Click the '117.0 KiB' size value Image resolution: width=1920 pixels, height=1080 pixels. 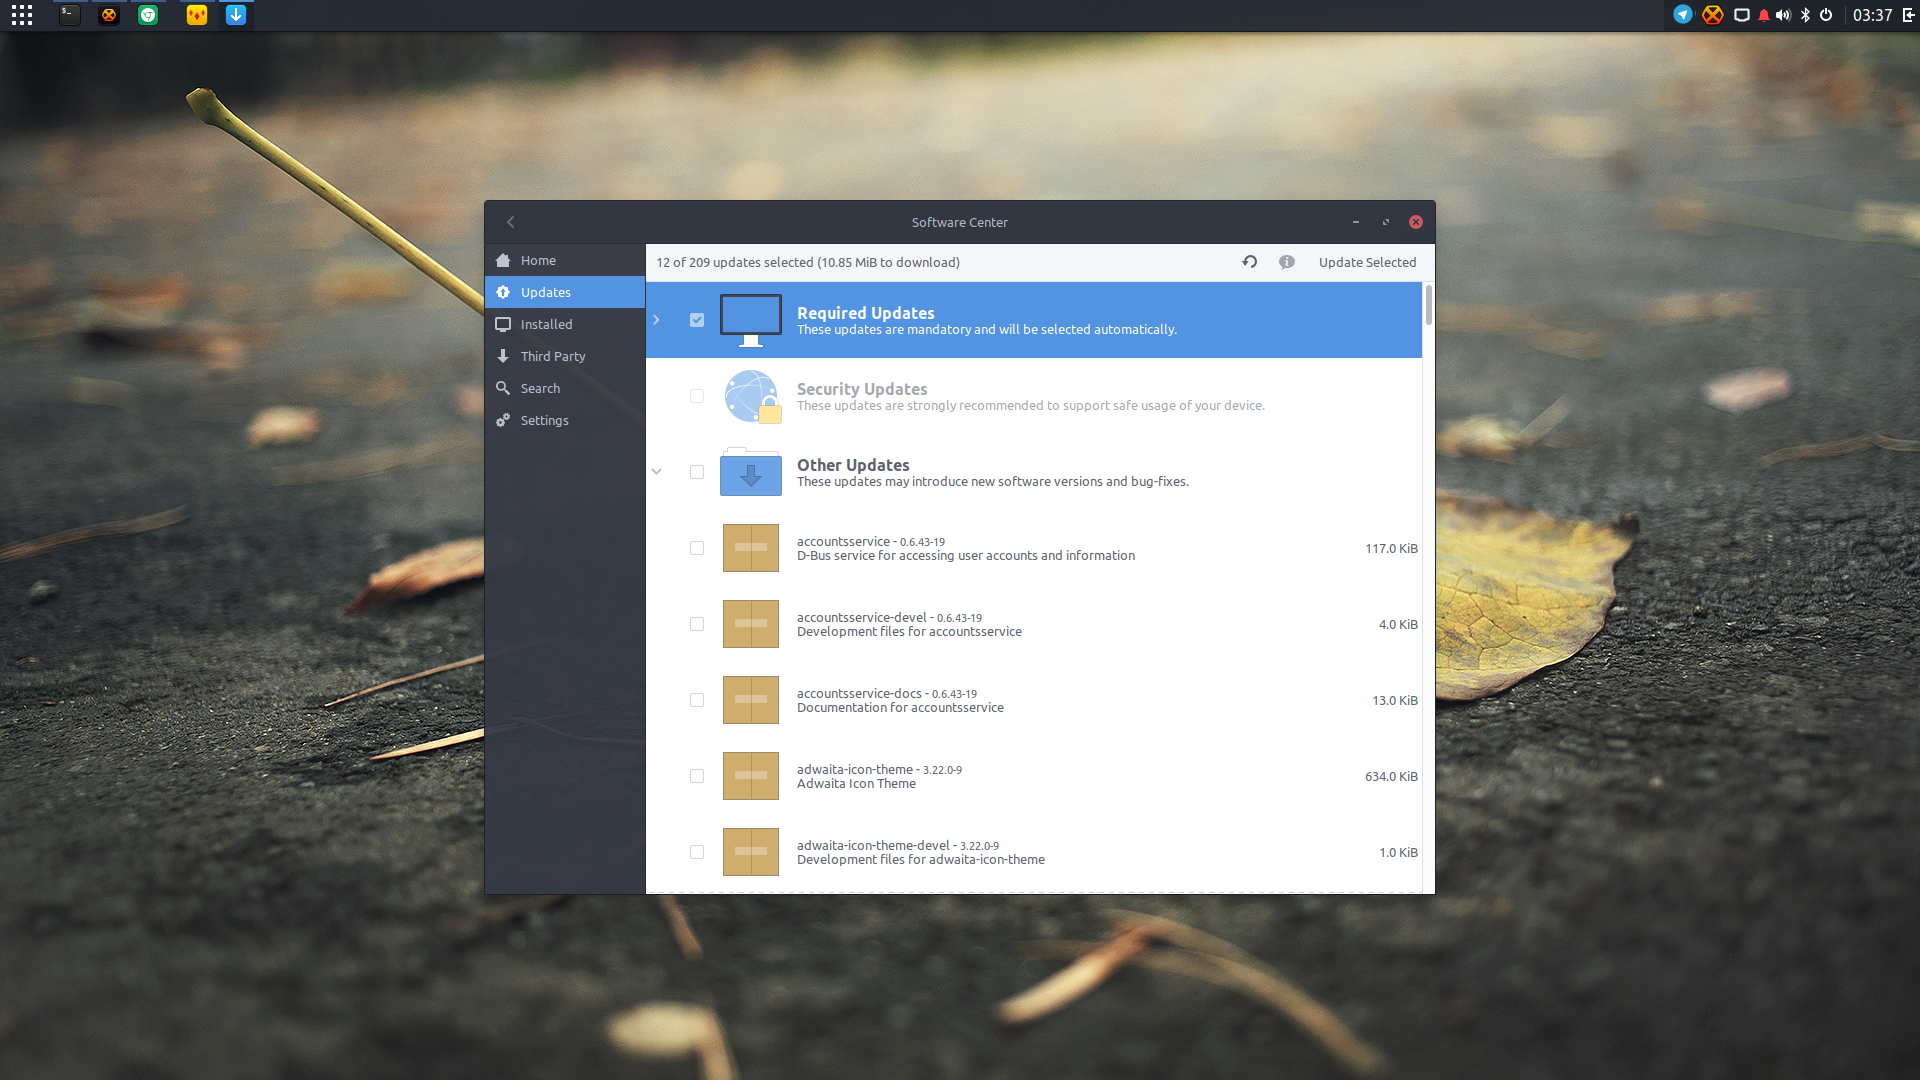point(1391,548)
